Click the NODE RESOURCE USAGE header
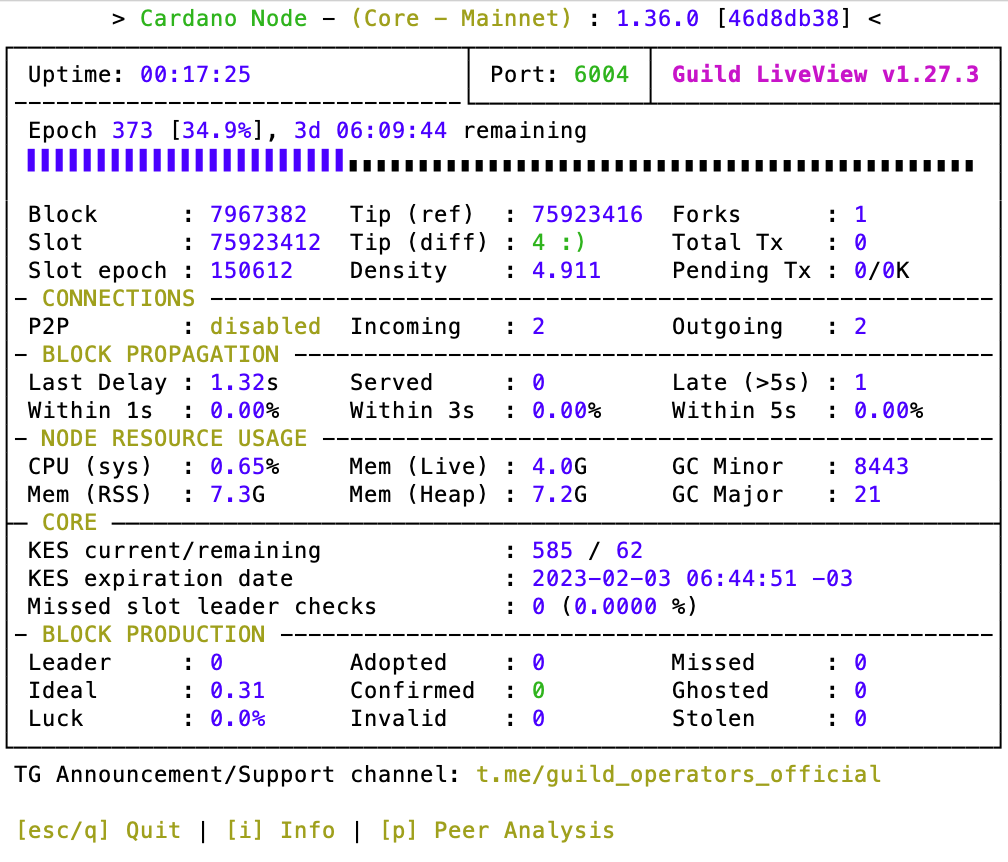 click(174, 438)
